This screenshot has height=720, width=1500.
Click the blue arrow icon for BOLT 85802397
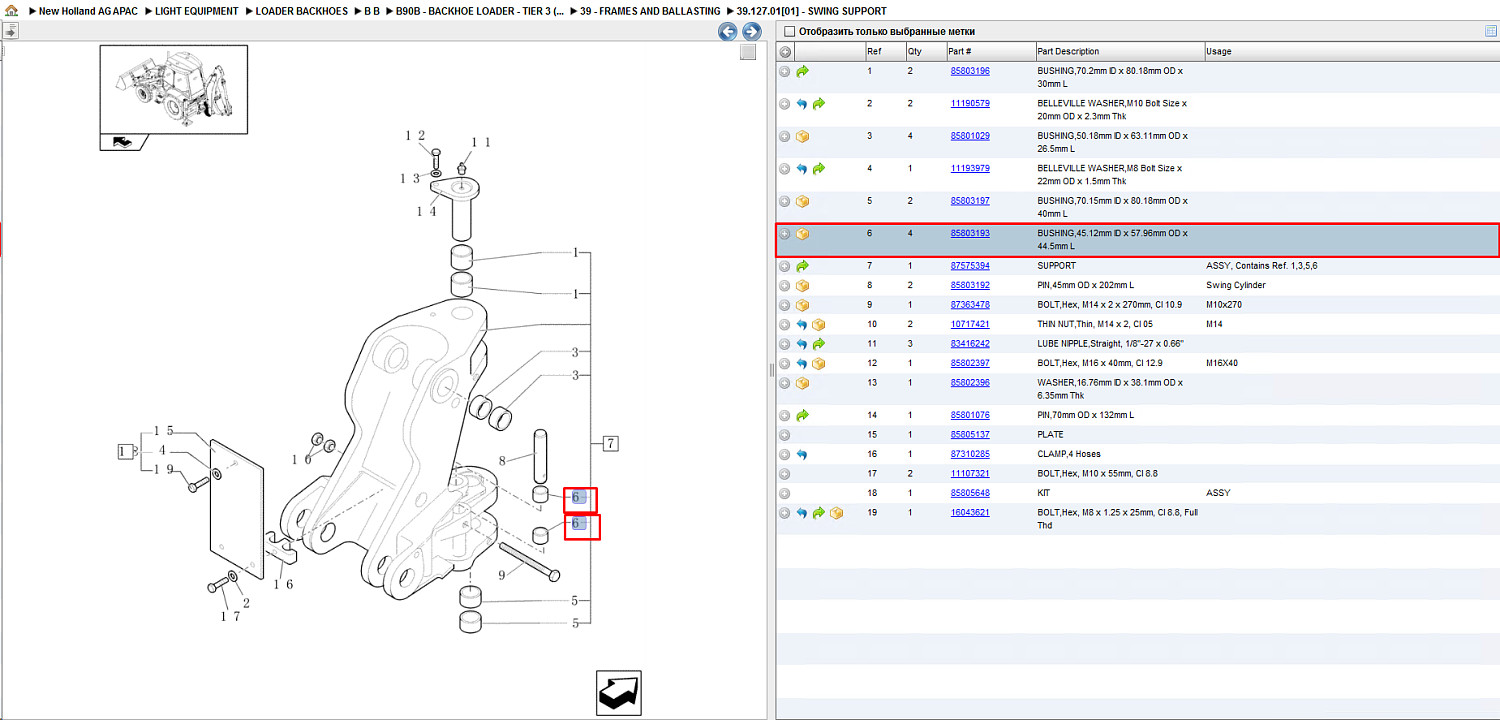coord(802,364)
